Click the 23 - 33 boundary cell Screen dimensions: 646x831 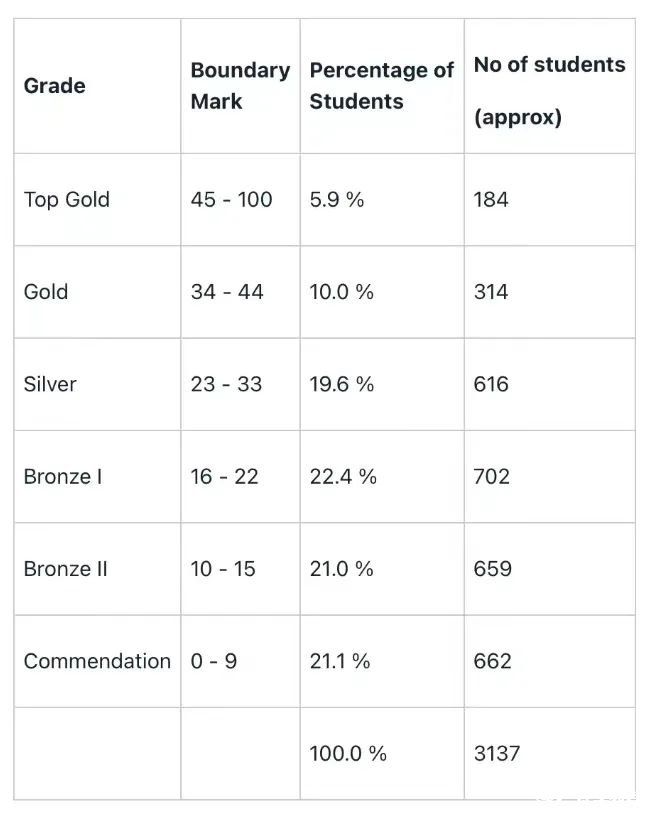point(226,384)
